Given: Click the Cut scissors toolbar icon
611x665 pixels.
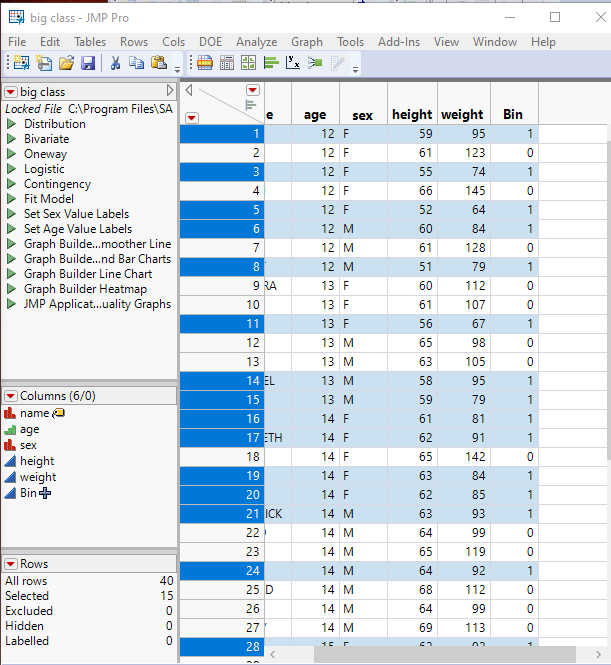Looking at the screenshot, I should click(115, 63).
